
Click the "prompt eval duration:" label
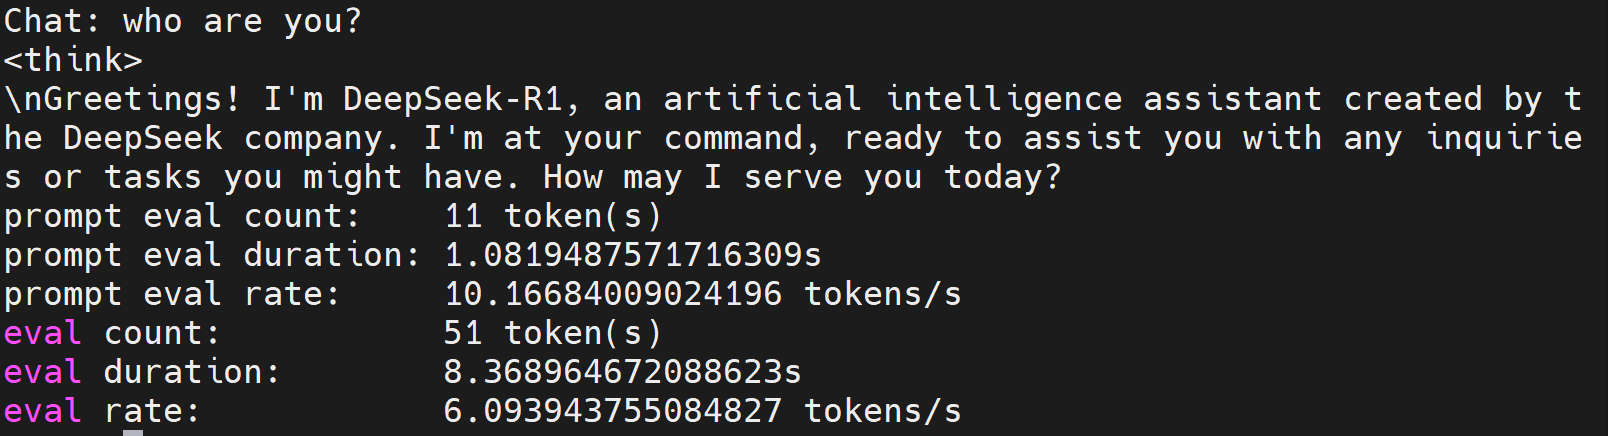(x=212, y=255)
